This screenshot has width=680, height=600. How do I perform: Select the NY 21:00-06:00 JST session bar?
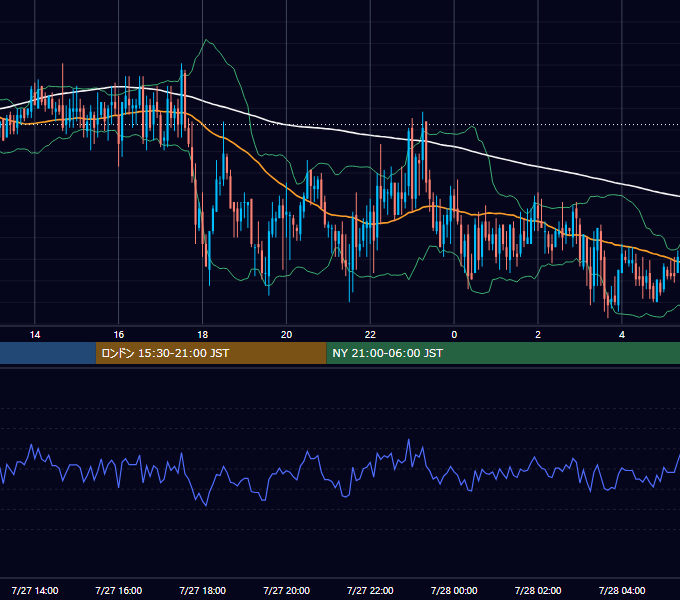tap(503, 353)
